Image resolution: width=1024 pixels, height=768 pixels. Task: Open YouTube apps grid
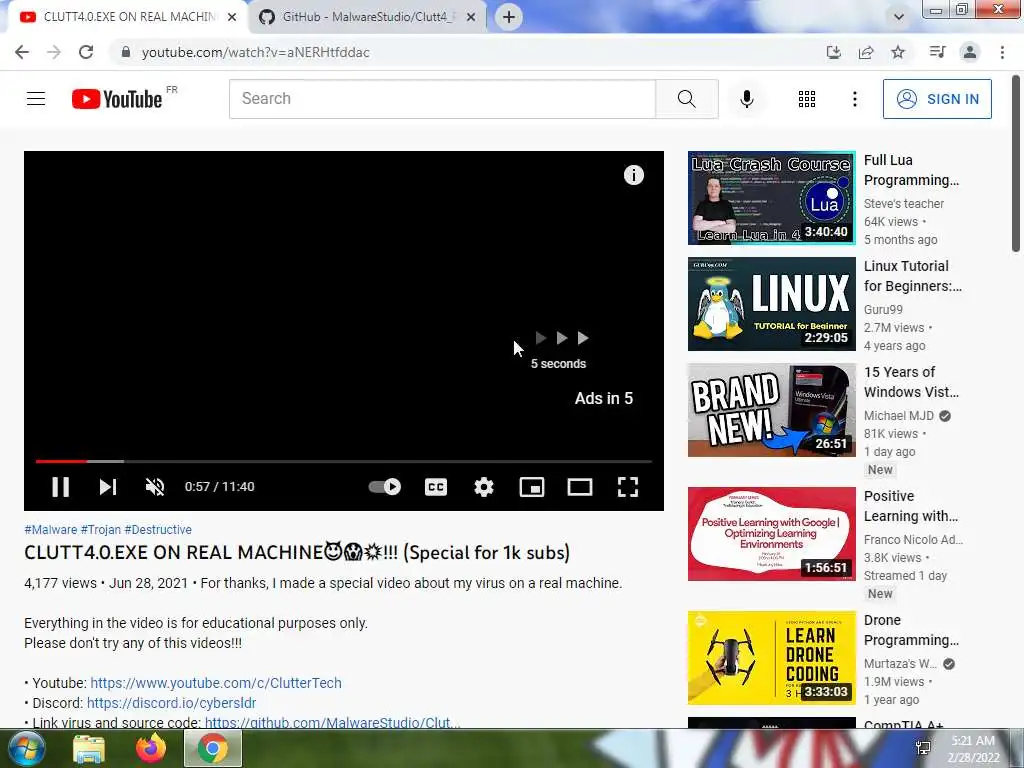(807, 99)
